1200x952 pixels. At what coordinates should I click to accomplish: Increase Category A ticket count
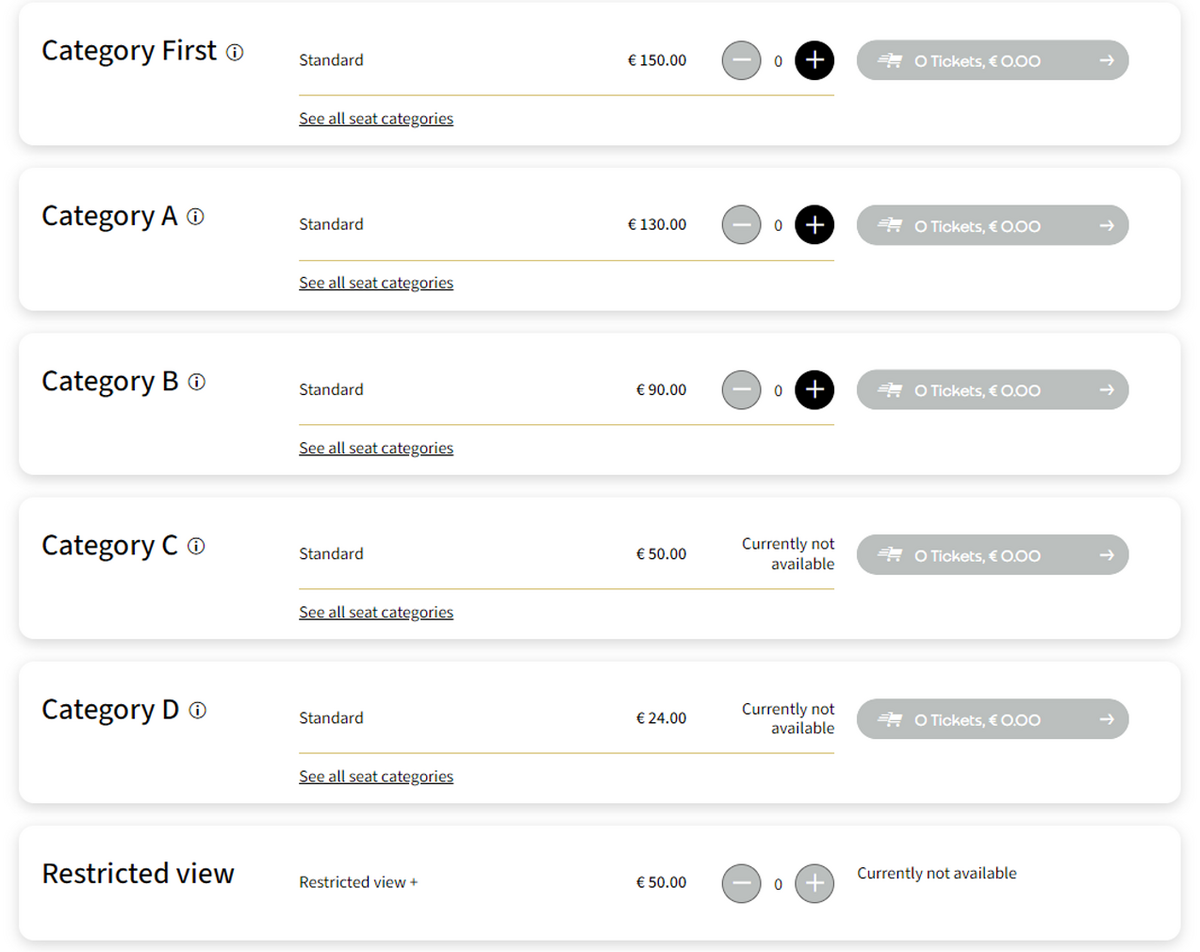(814, 225)
